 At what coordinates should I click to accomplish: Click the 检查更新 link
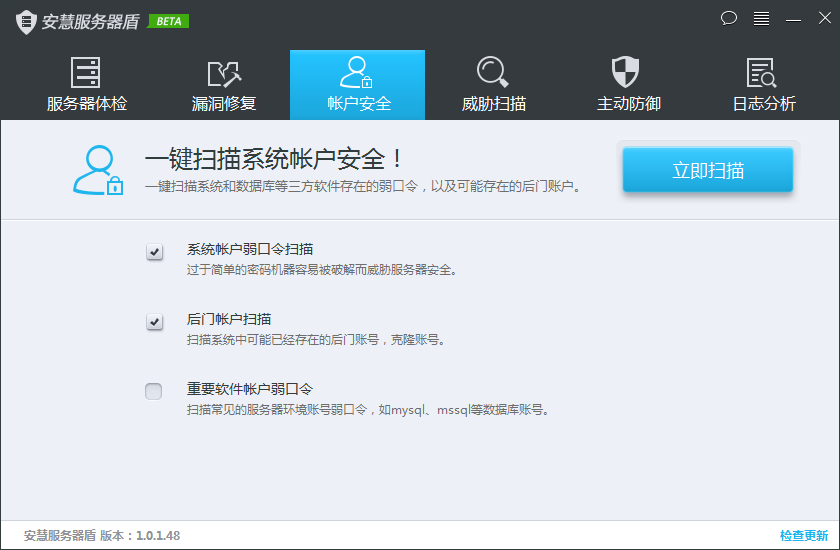click(x=804, y=535)
